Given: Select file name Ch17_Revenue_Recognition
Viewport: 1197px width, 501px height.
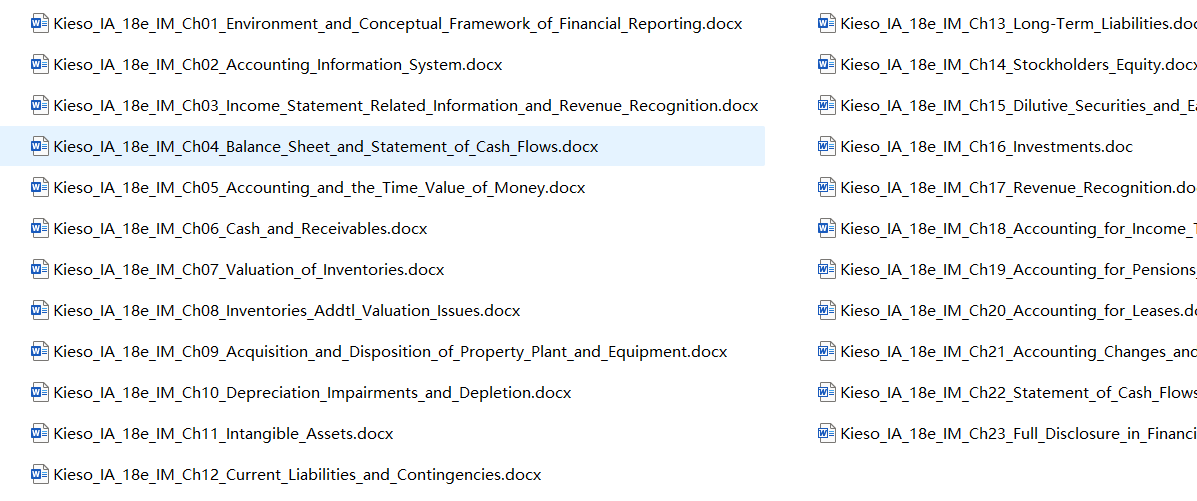Looking at the screenshot, I should (x=1018, y=188).
